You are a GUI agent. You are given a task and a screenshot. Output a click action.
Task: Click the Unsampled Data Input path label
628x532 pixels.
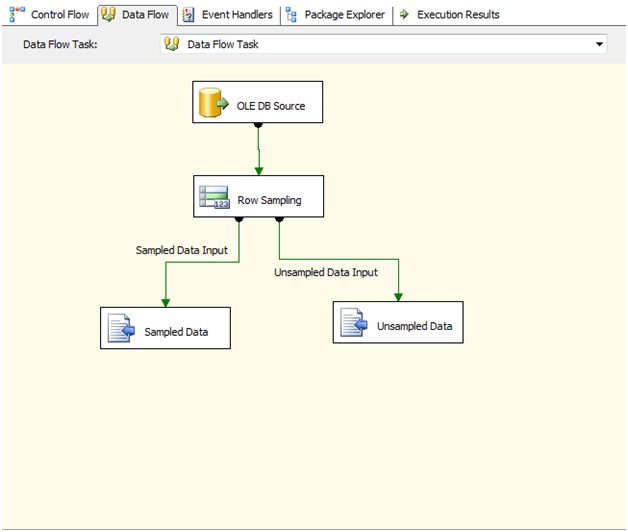(x=326, y=272)
